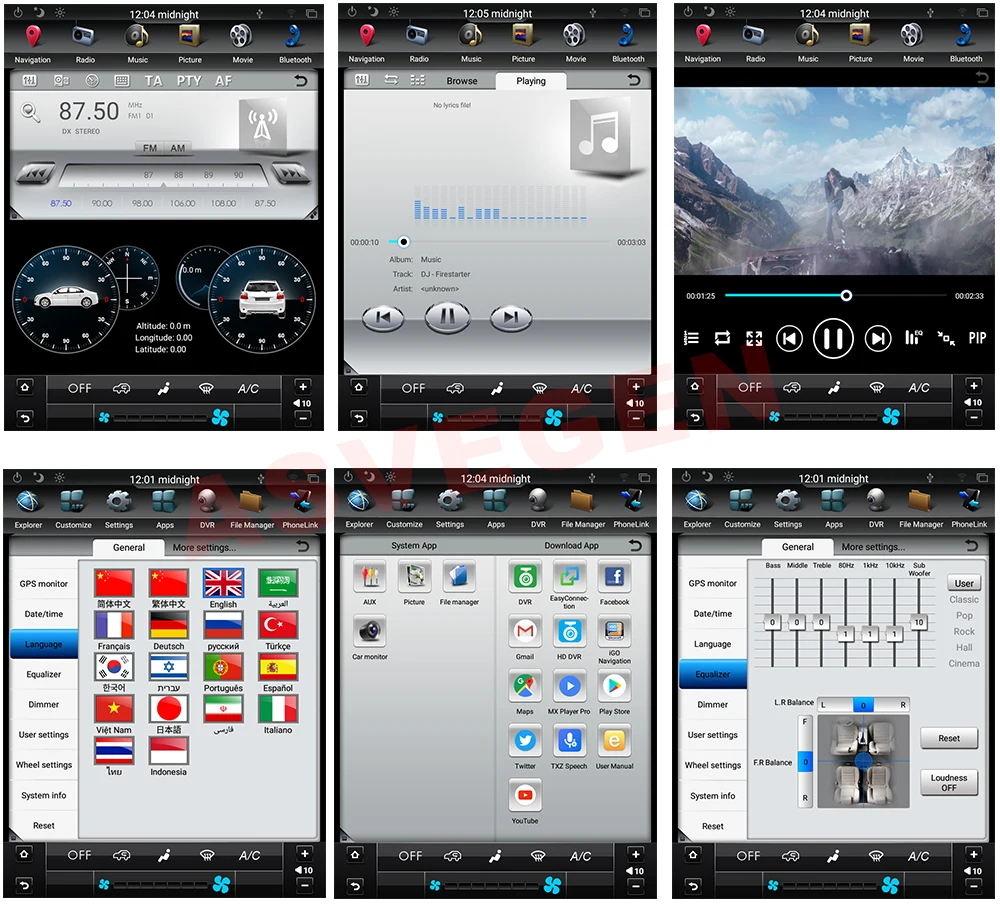Image resolution: width=1000 pixels, height=916 pixels.
Task: Launch the Twitter app
Action: [525, 747]
